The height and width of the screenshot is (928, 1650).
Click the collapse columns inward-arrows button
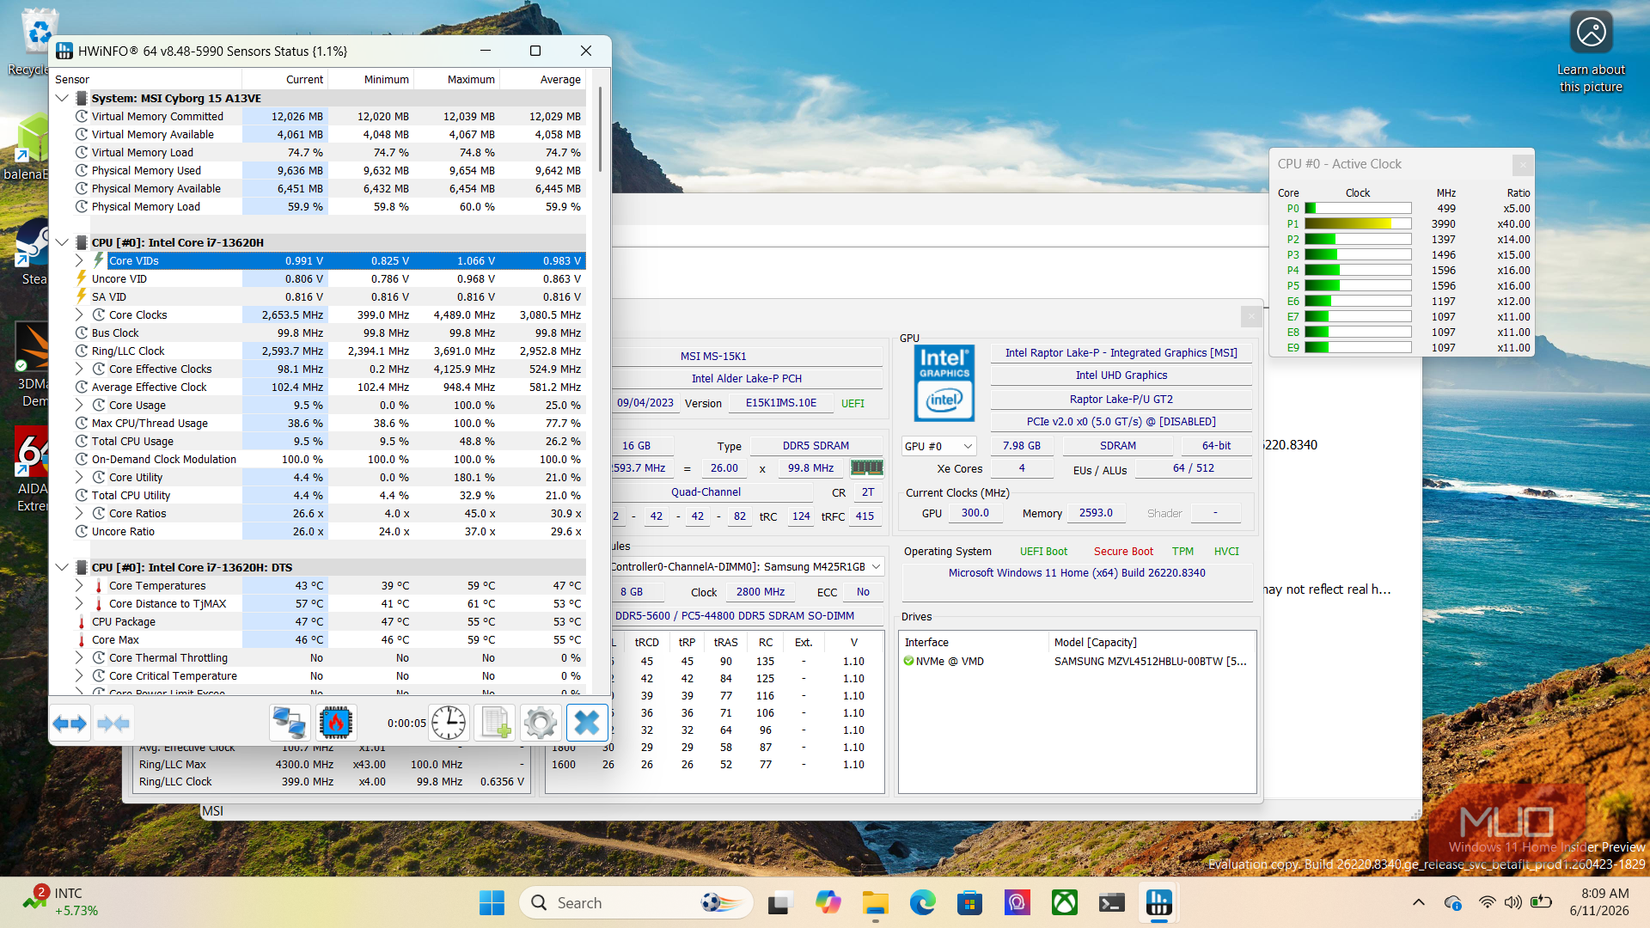click(113, 722)
